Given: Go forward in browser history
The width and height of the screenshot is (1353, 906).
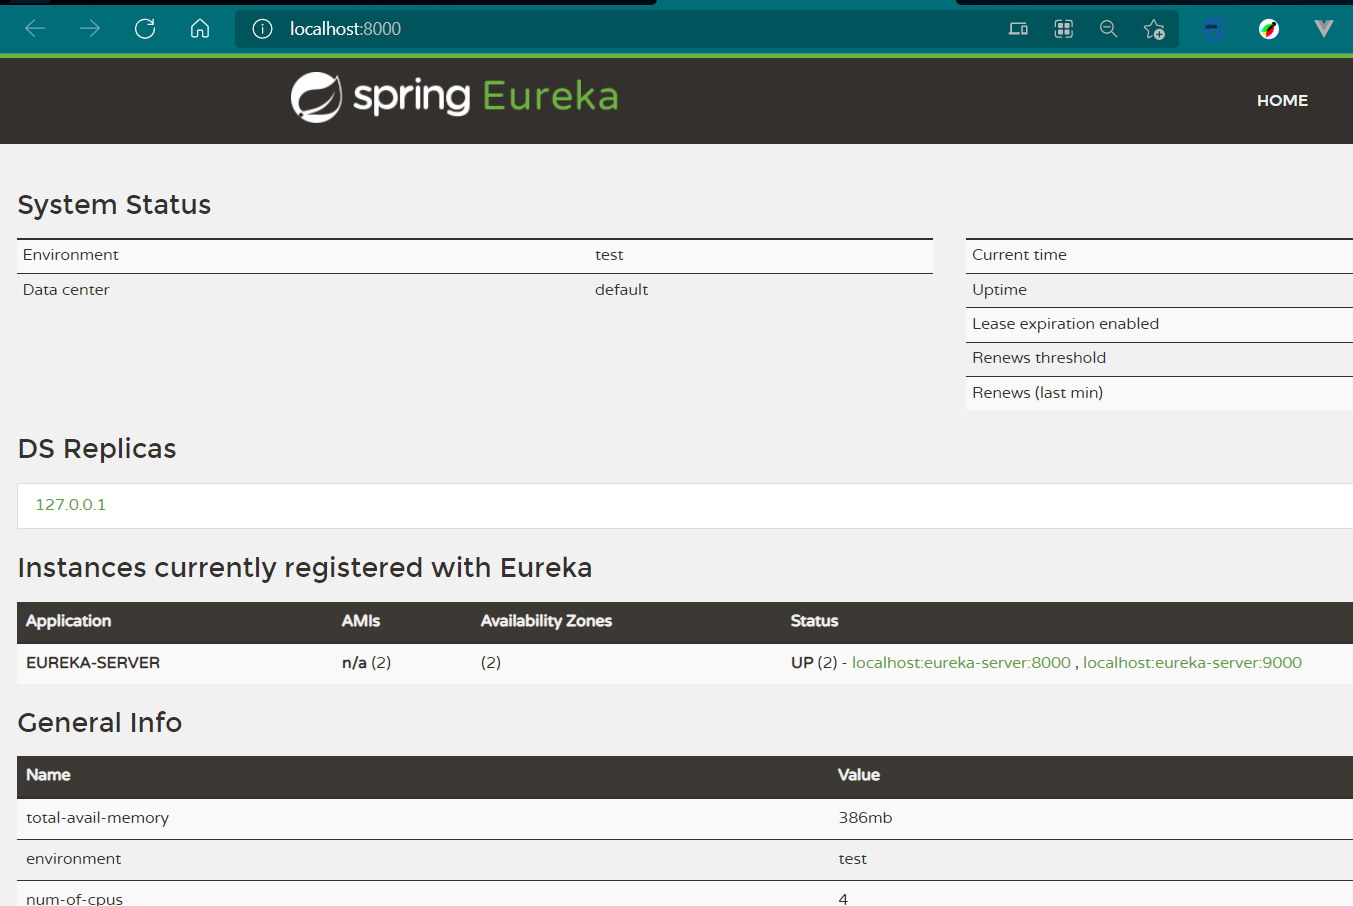Looking at the screenshot, I should [90, 29].
